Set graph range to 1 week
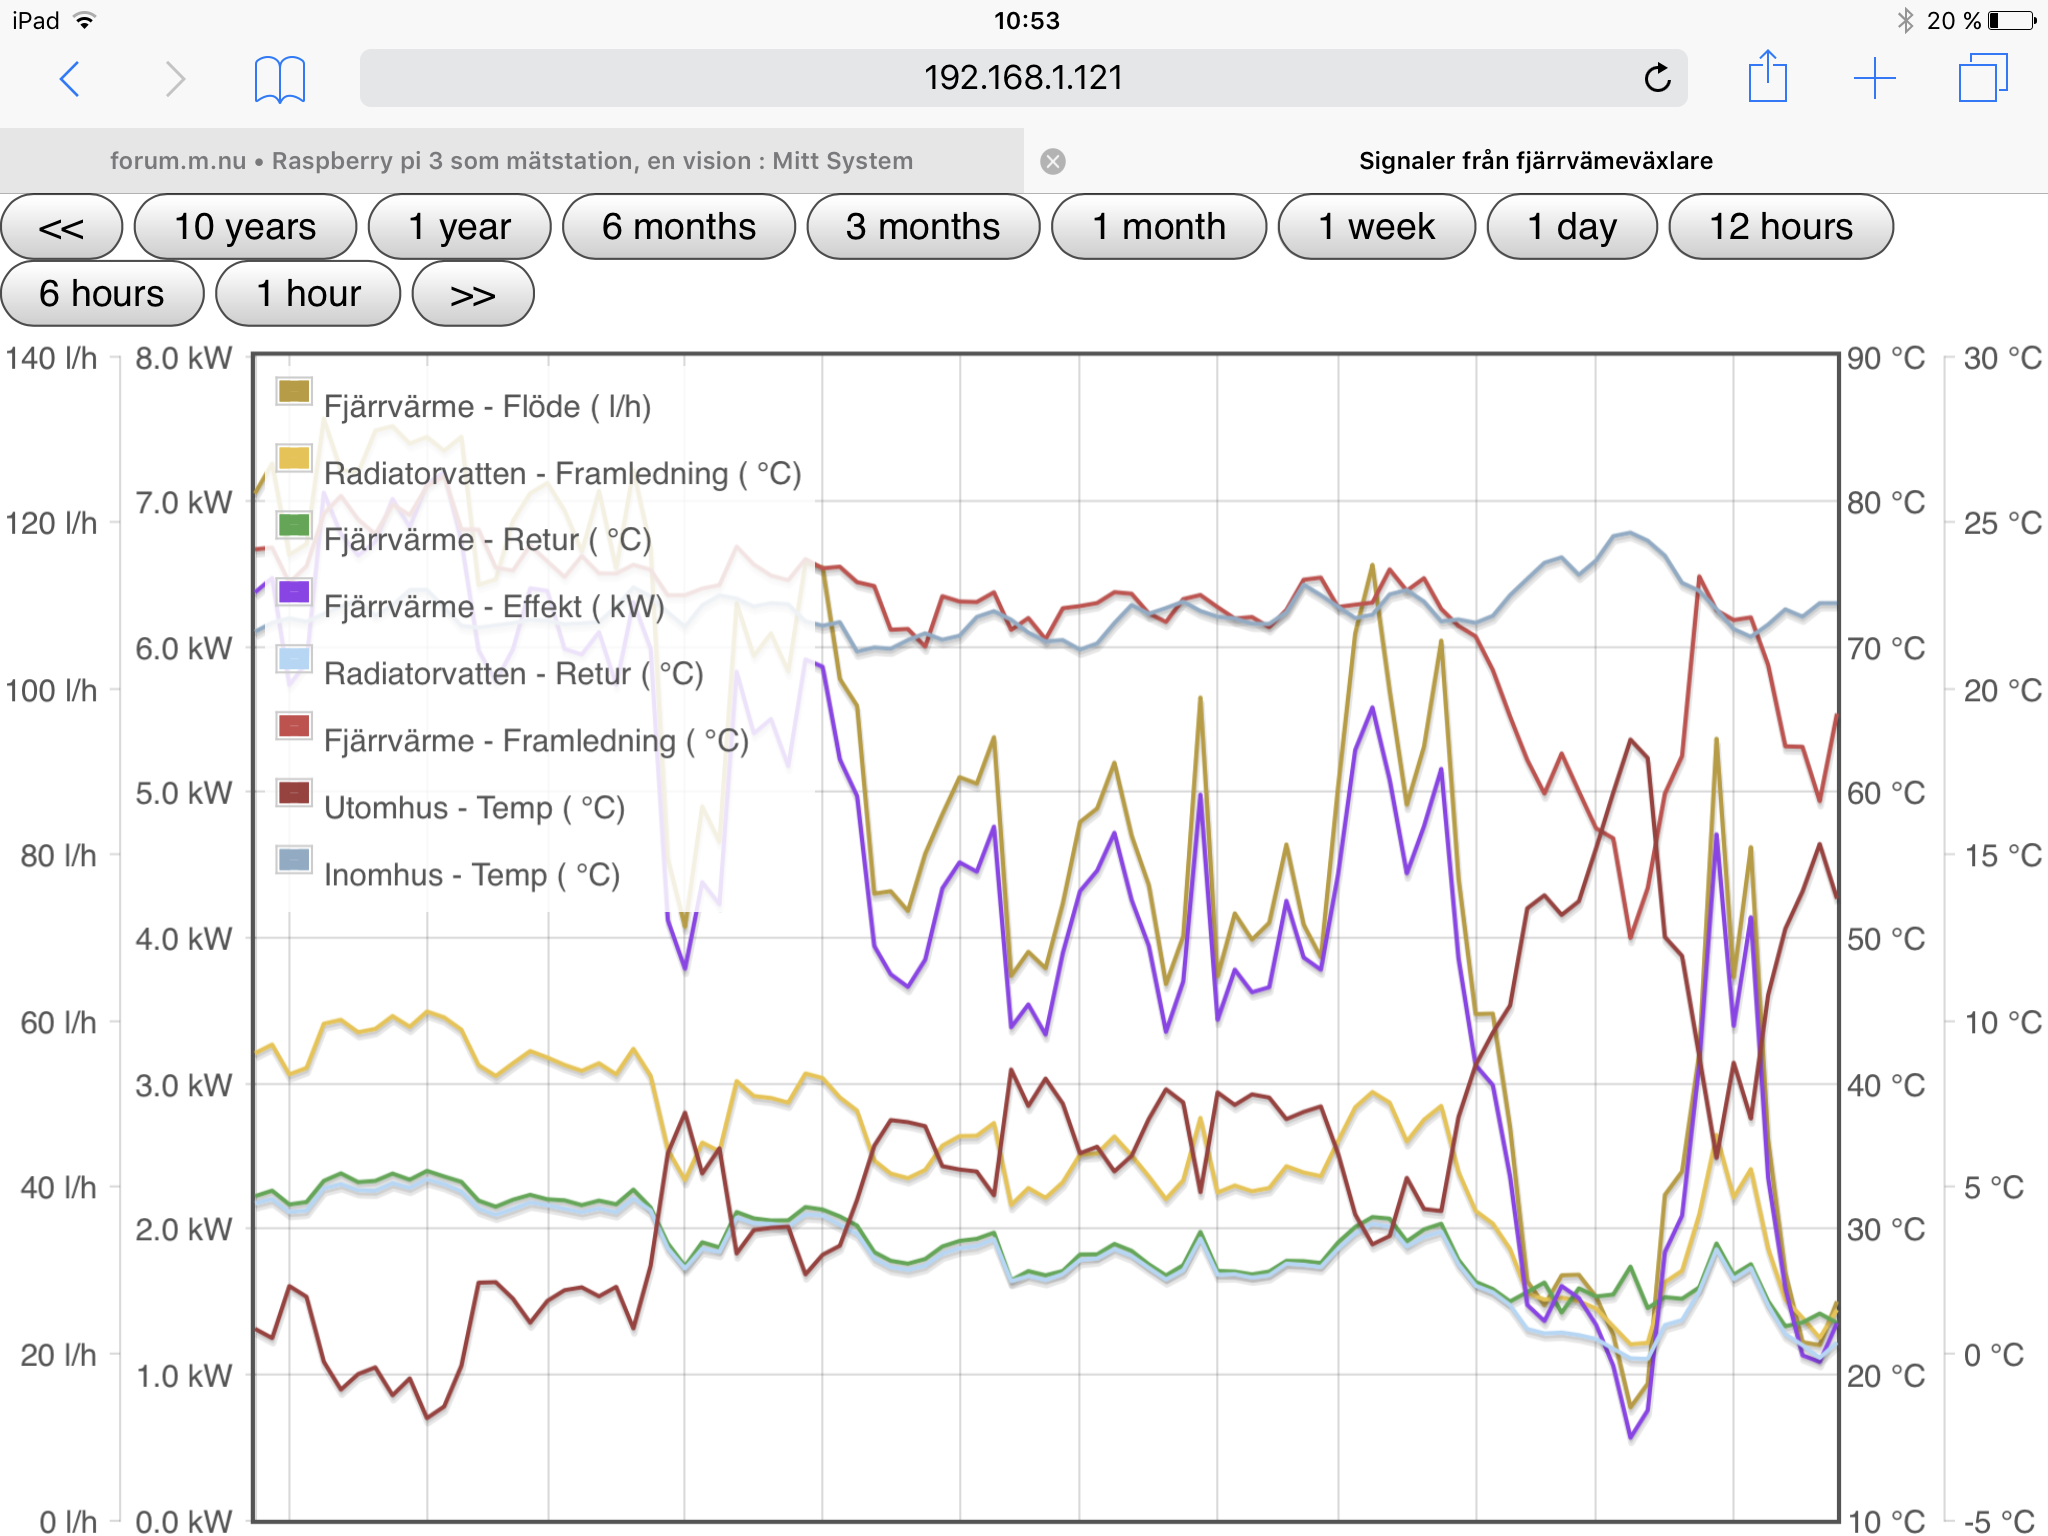The height and width of the screenshot is (1536, 2048). tap(1376, 227)
